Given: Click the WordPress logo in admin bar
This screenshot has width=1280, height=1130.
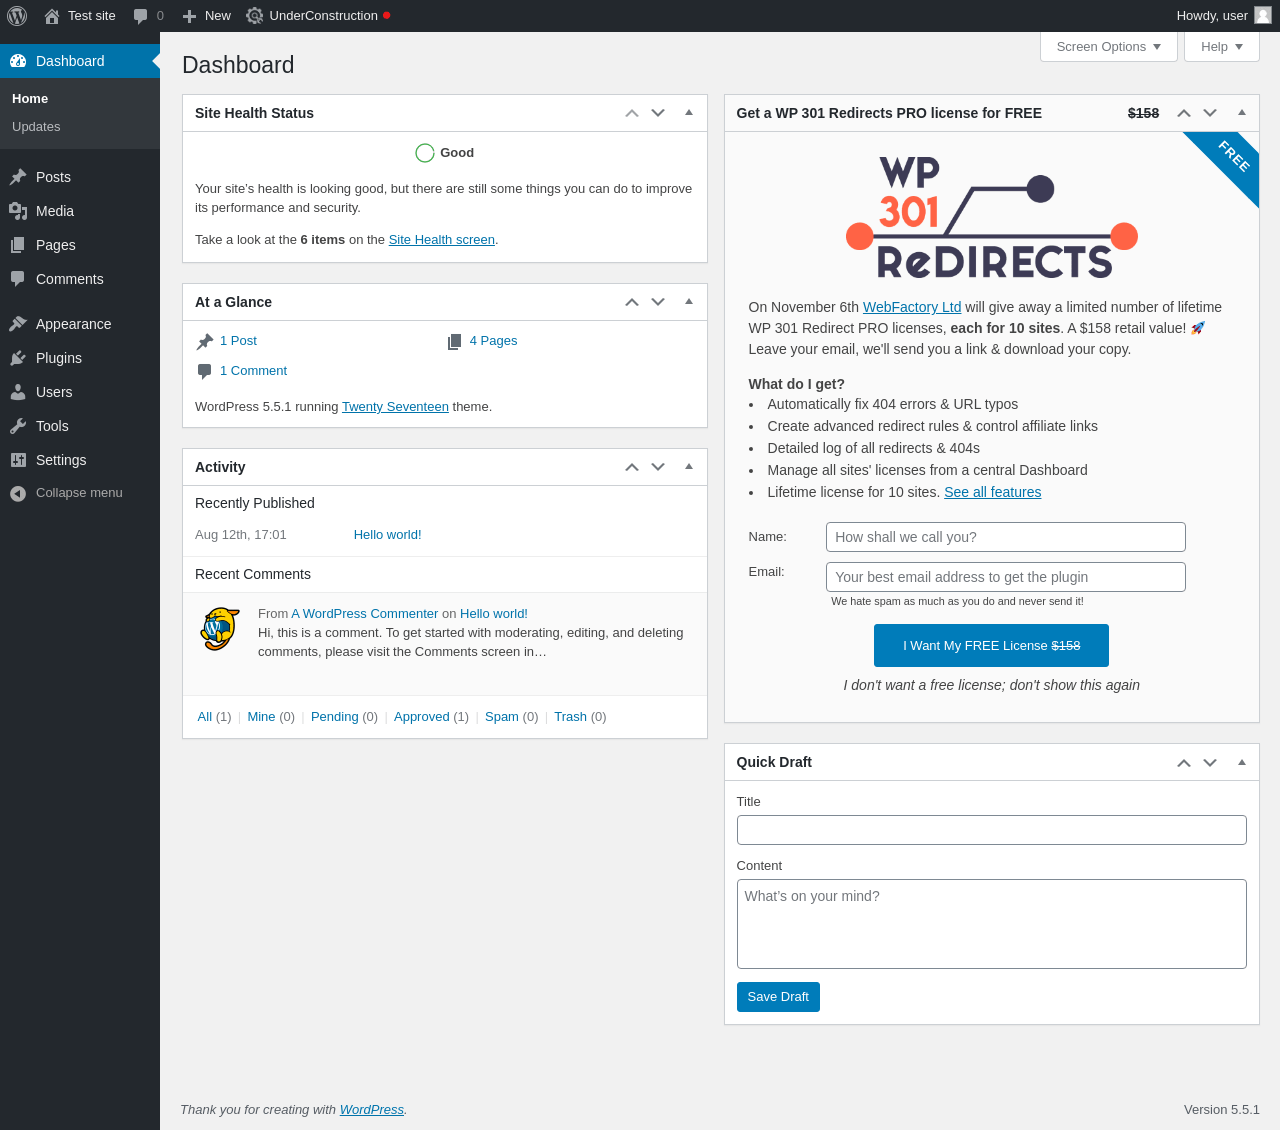Looking at the screenshot, I should pyautogui.click(x=17, y=16).
